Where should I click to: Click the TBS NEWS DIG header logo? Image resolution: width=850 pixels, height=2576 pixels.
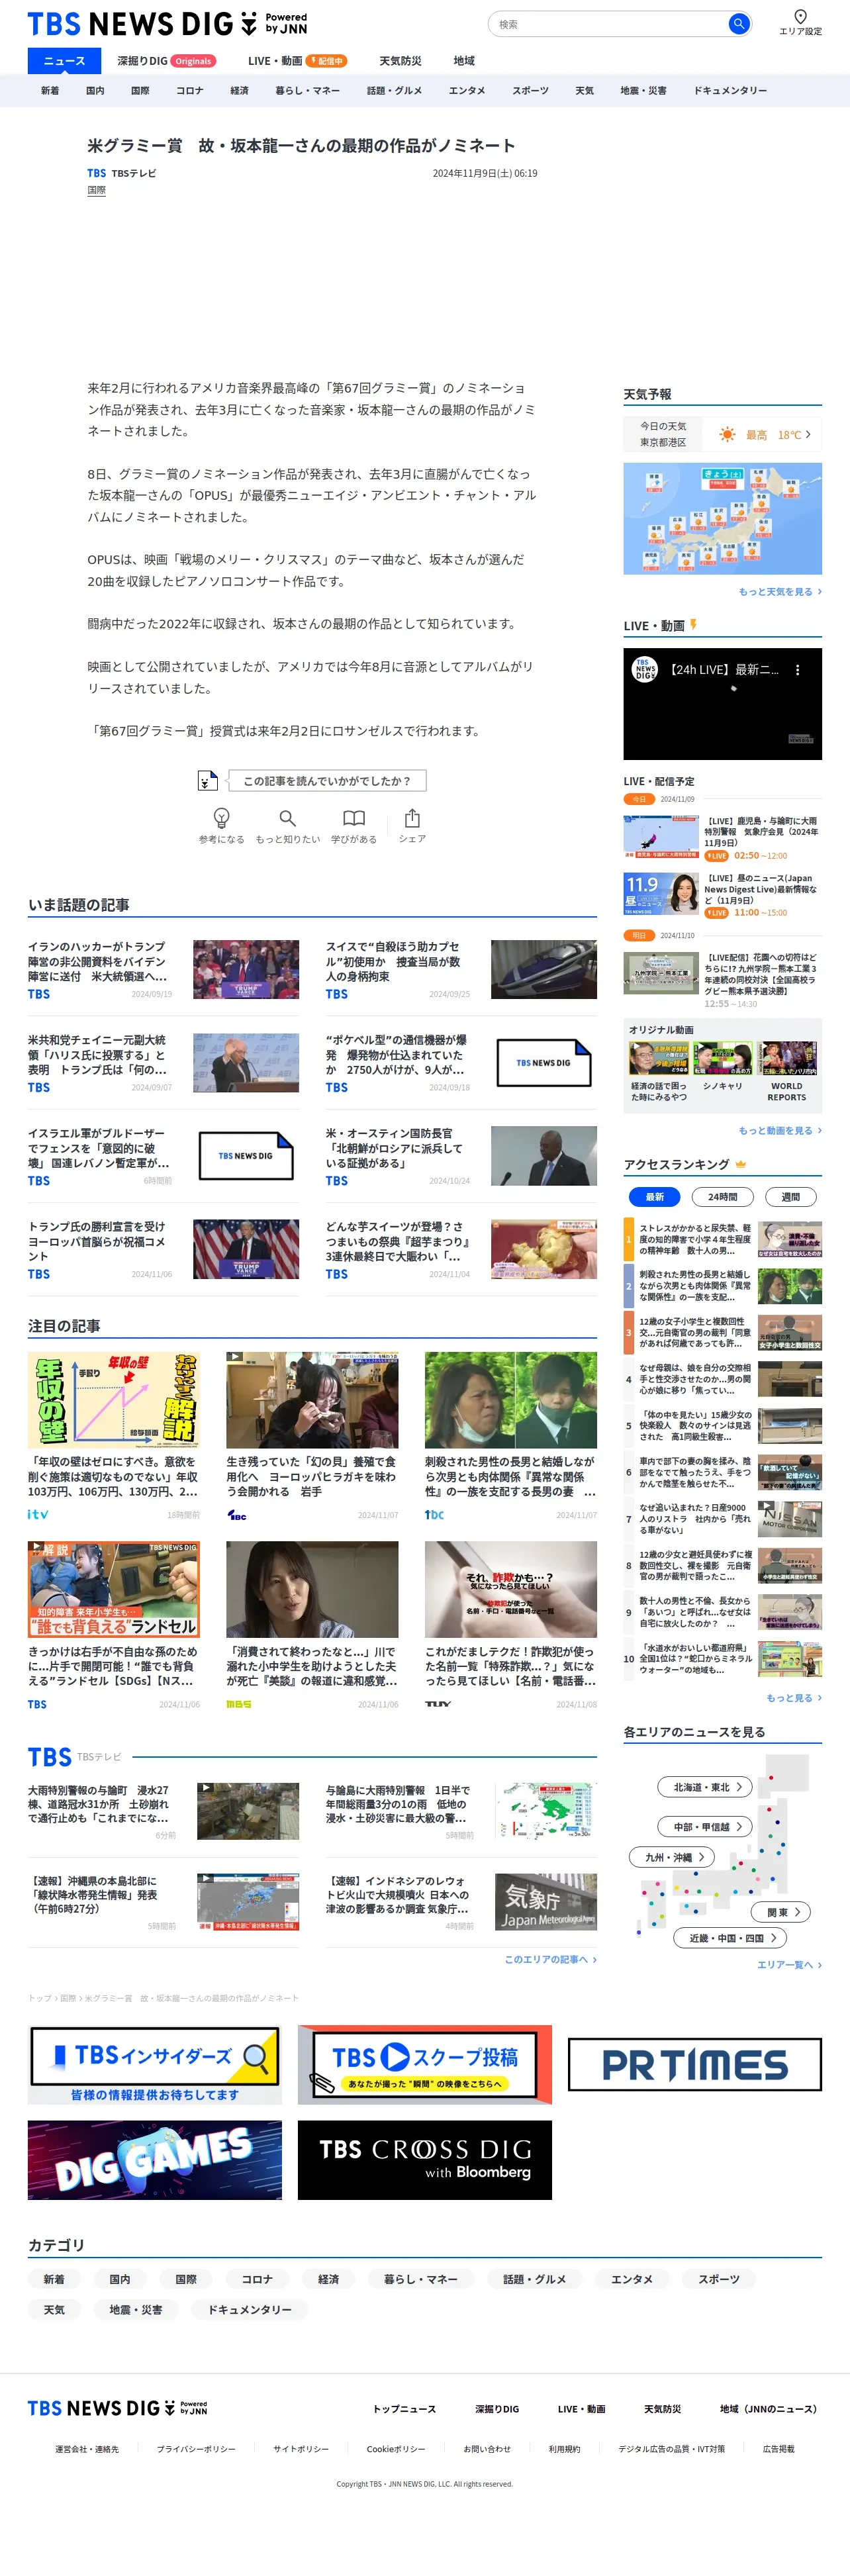coord(167,23)
